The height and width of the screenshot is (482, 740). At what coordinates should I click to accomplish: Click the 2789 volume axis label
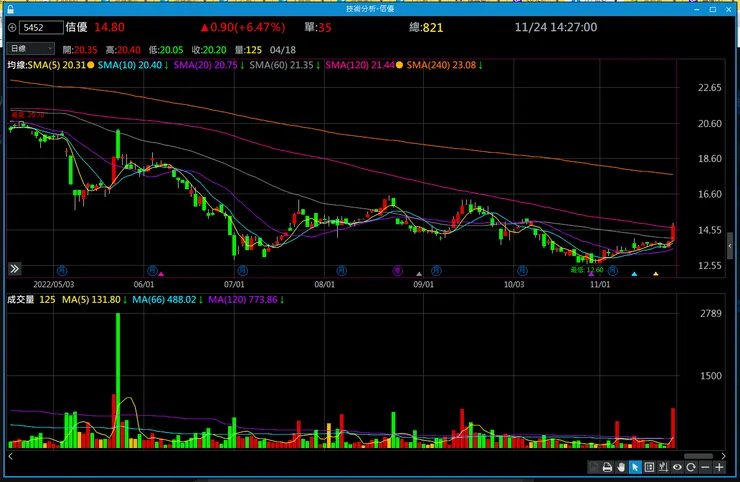(x=711, y=313)
